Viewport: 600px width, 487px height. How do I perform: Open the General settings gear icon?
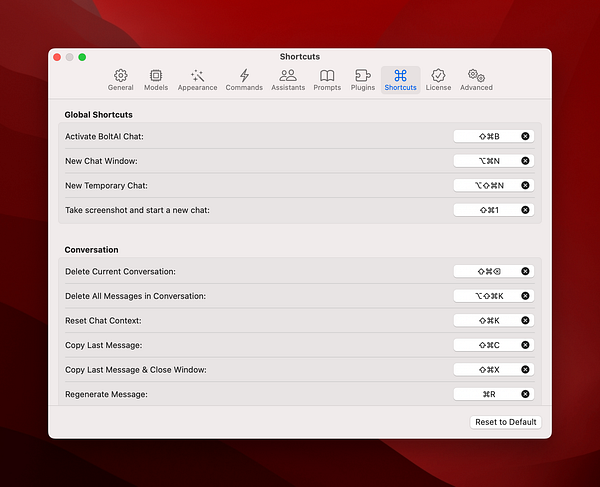point(121,76)
